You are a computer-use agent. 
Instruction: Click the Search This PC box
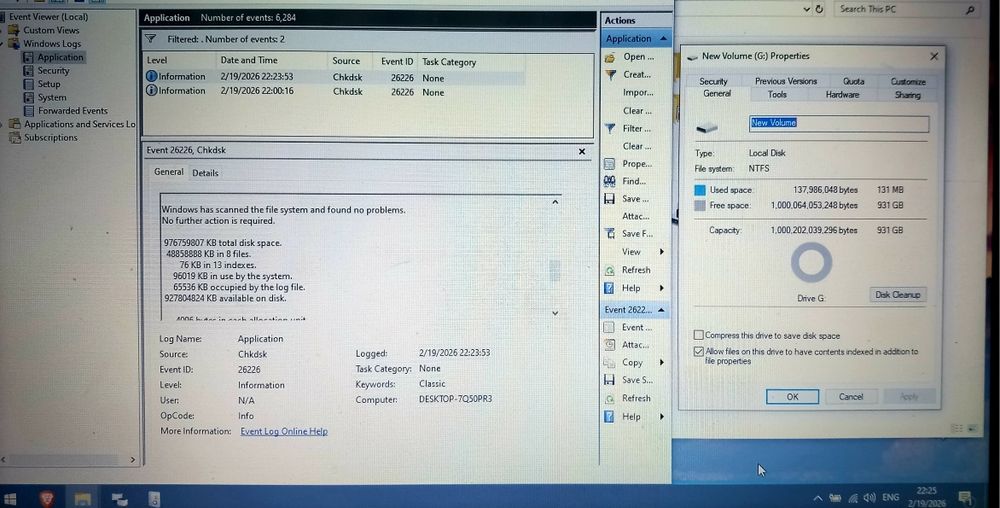906,9
